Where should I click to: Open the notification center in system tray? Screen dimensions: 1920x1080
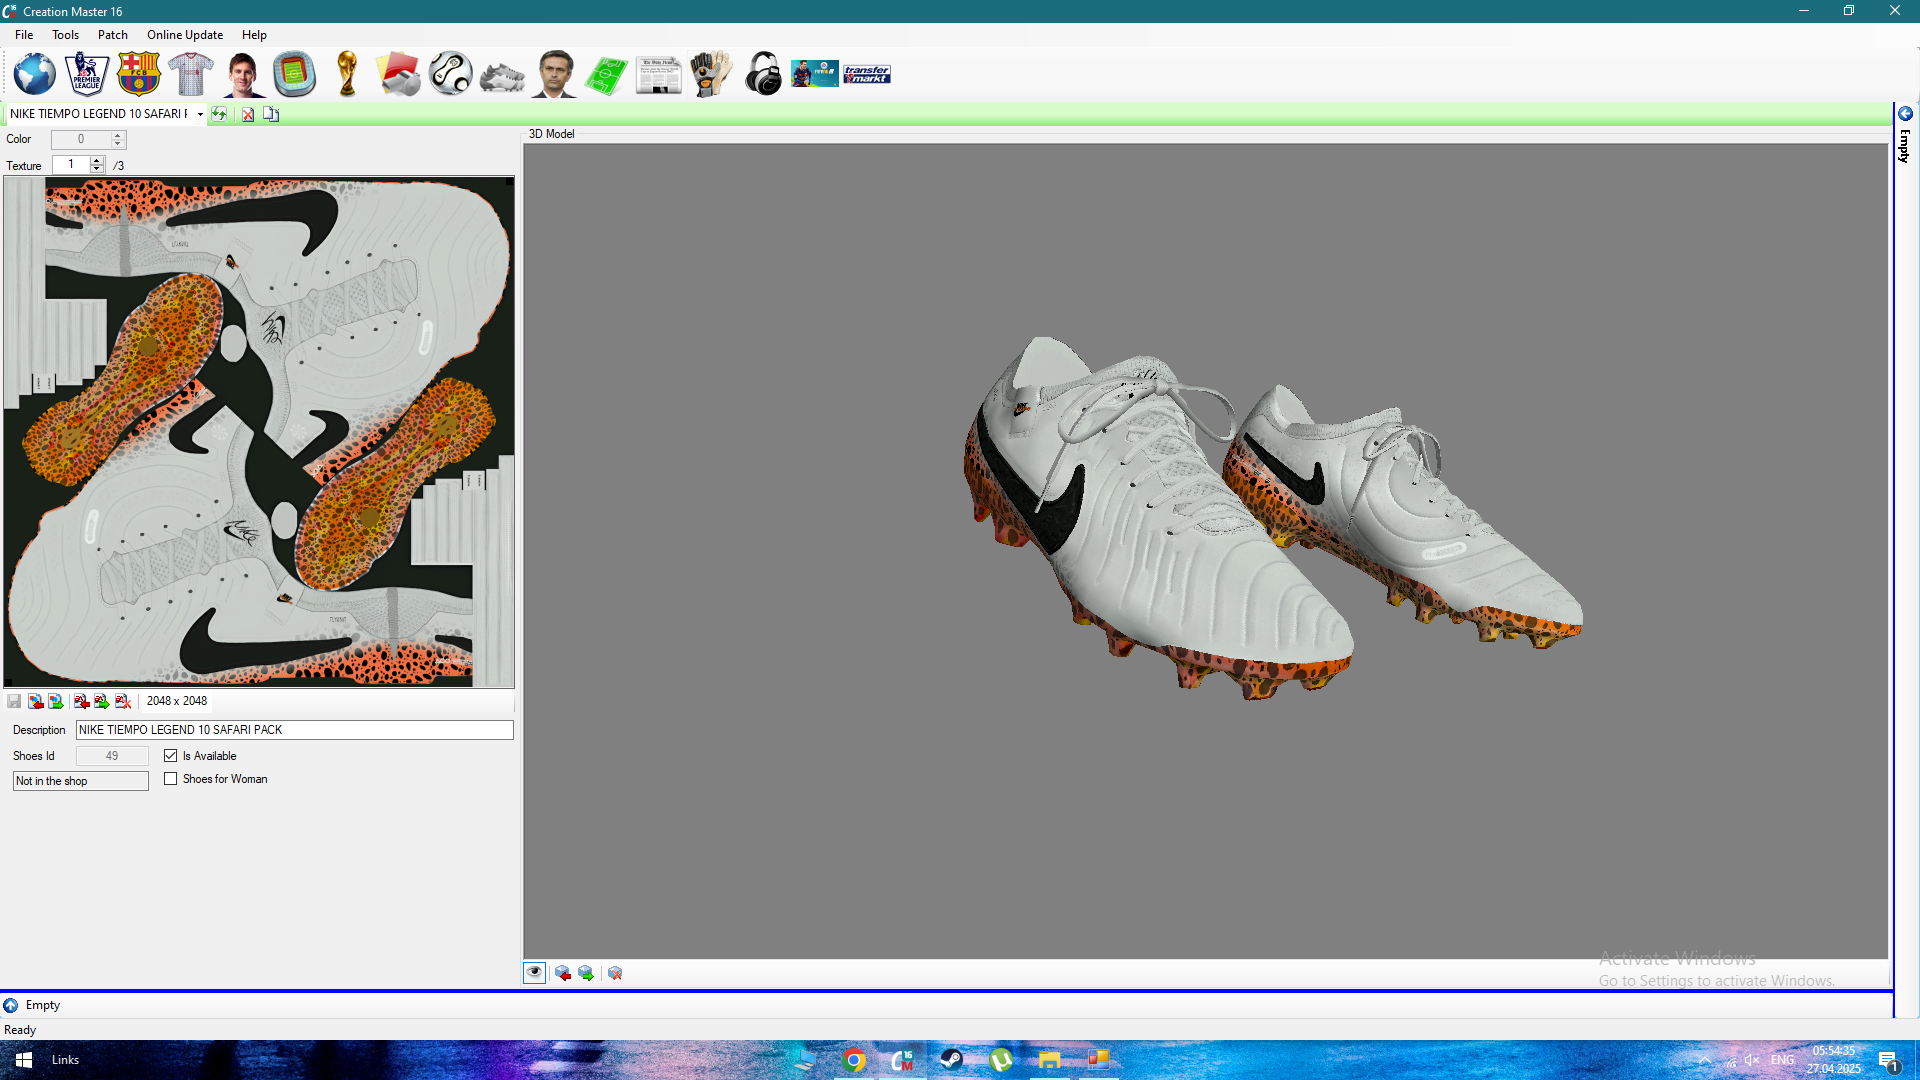point(1888,1060)
